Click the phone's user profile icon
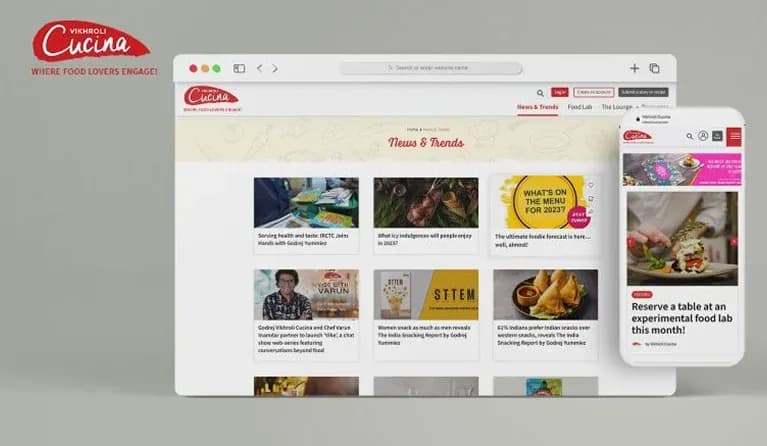Screen dimensions: 767x446 click(x=703, y=136)
